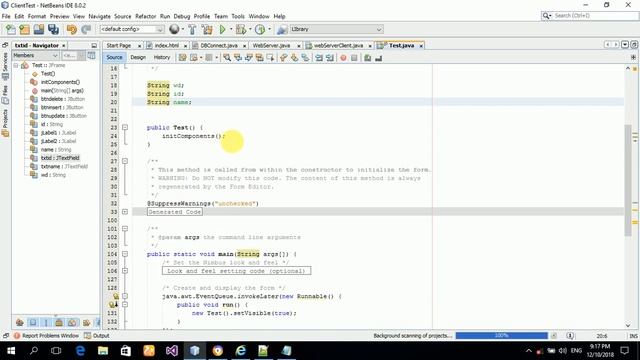Image resolution: width=640 pixels, height=360 pixels.
Task: Click the Shift Line Left editor icon
Action: click(319, 58)
